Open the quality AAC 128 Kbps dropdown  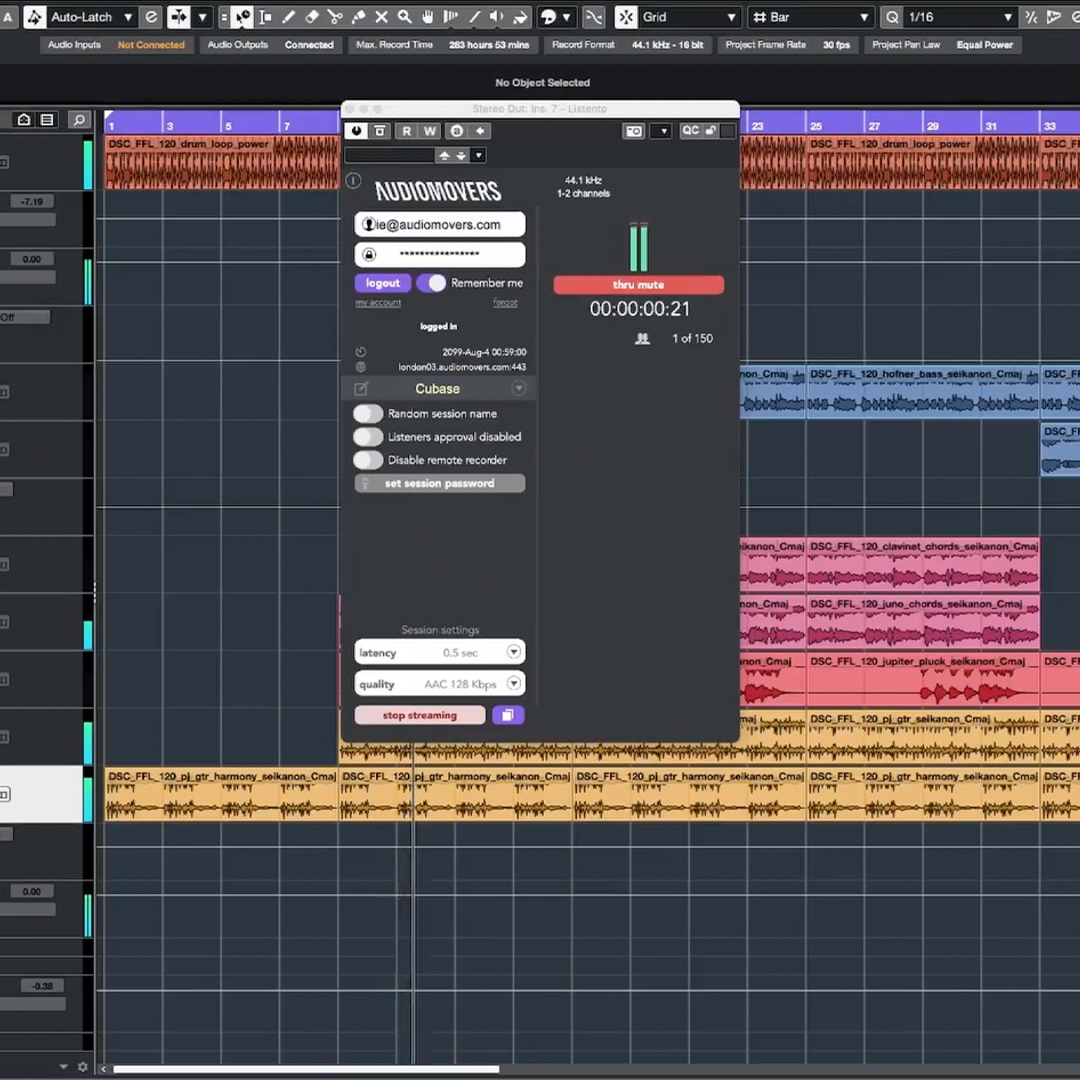point(439,684)
